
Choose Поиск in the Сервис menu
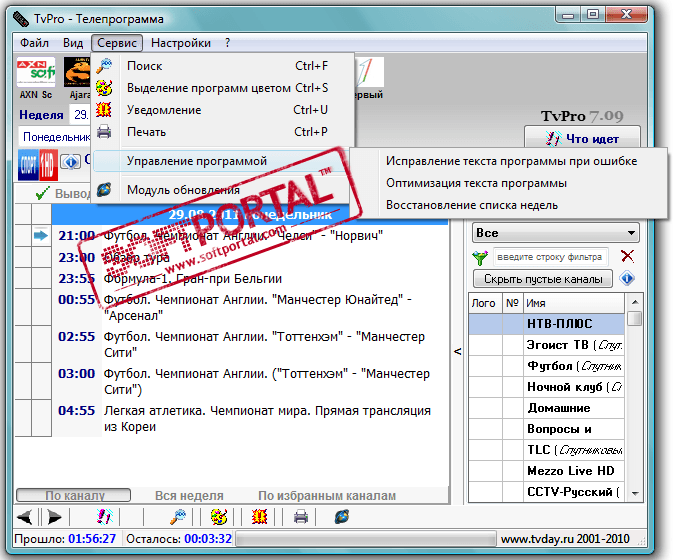223,66
